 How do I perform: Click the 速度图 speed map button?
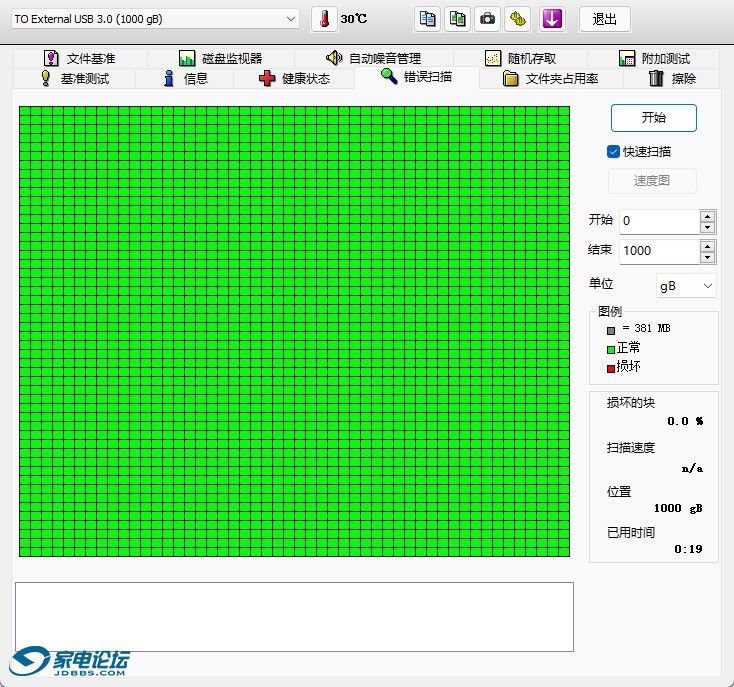point(652,180)
